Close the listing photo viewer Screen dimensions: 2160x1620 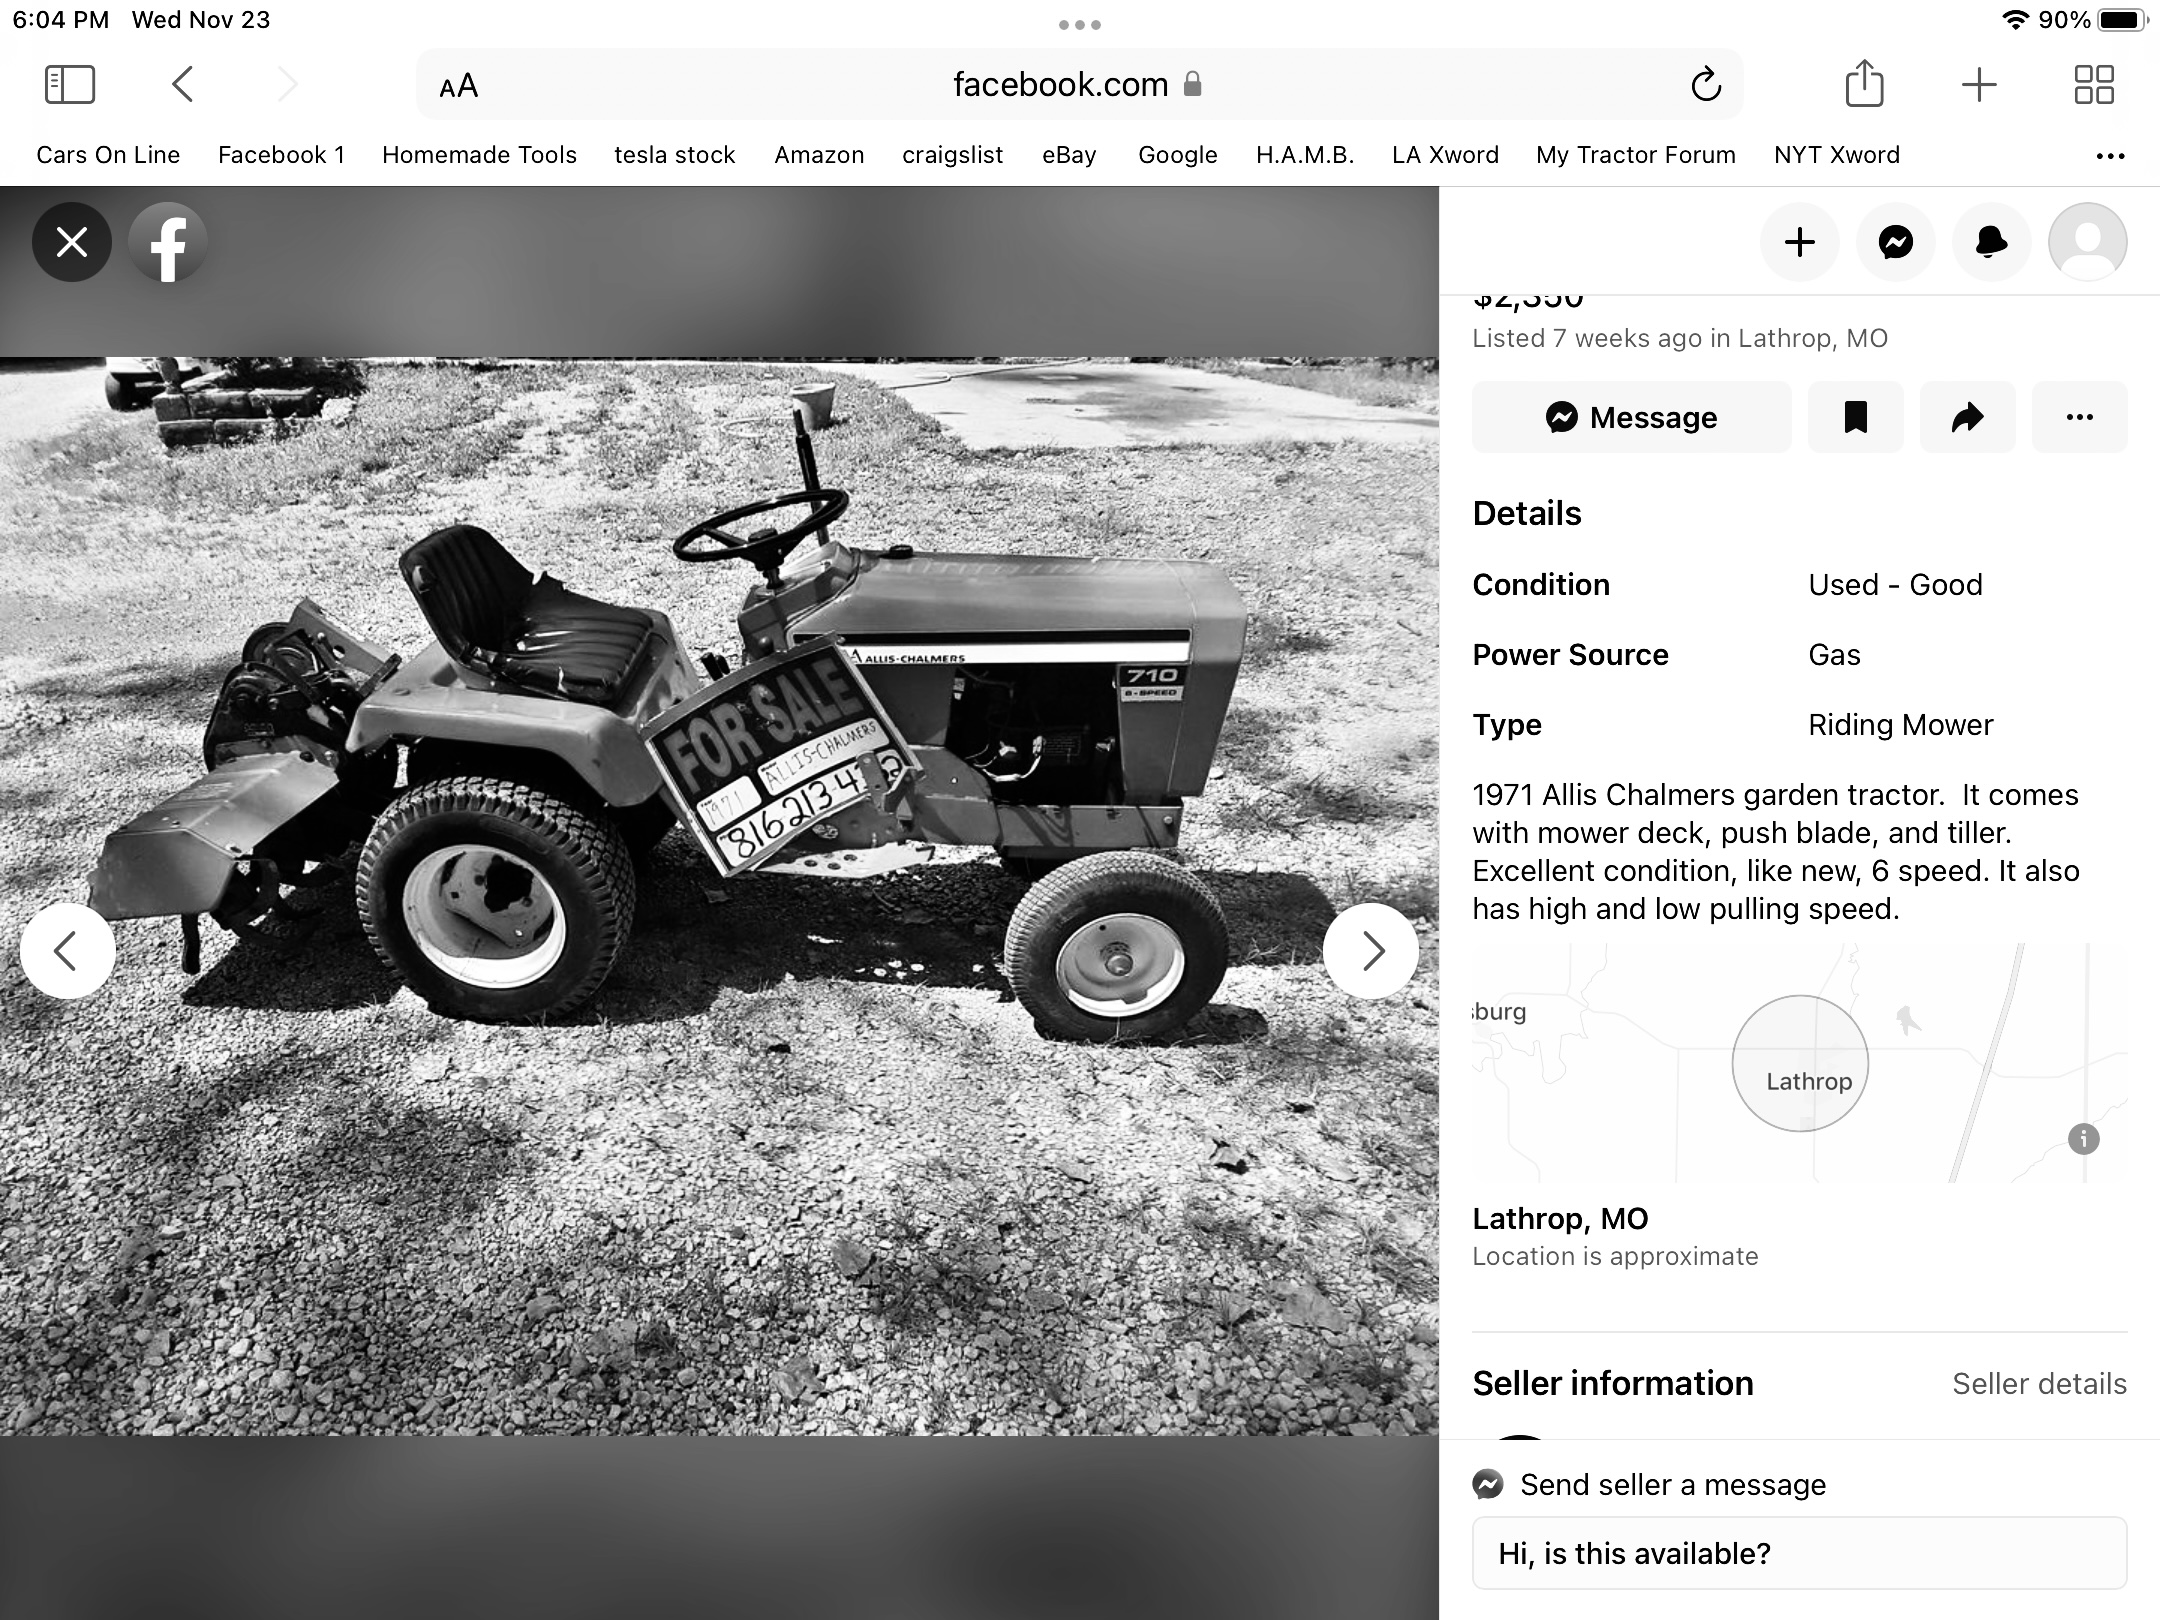[71, 242]
